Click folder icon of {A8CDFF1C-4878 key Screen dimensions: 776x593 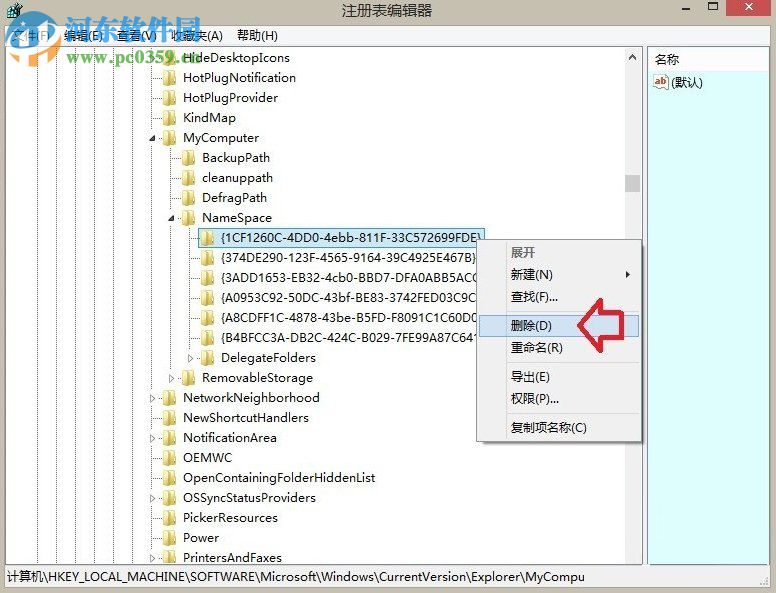click(207, 318)
